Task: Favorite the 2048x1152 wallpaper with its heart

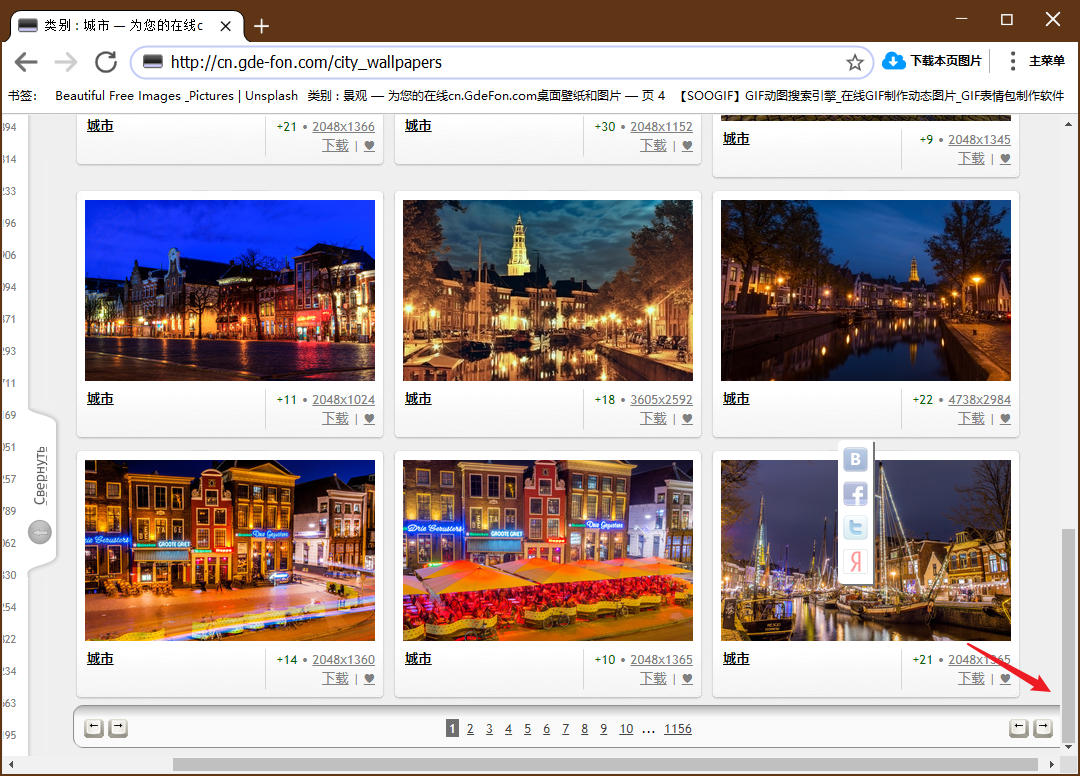Action: [x=687, y=146]
